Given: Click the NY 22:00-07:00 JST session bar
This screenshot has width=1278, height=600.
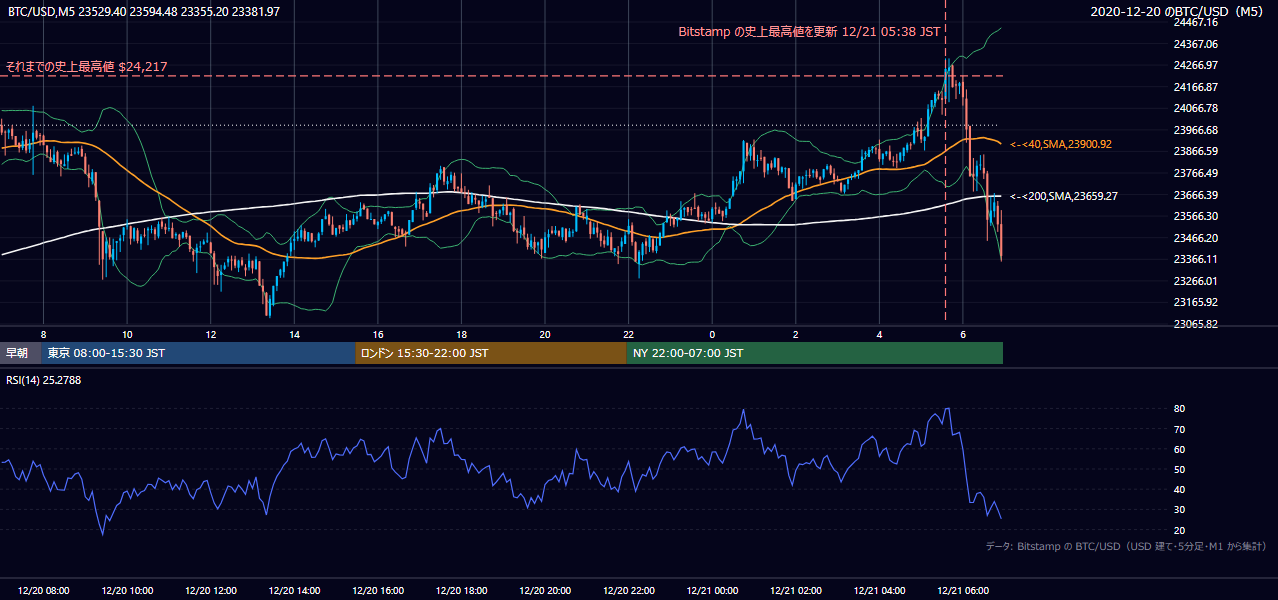Looking at the screenshot, I should coord(814,353).
